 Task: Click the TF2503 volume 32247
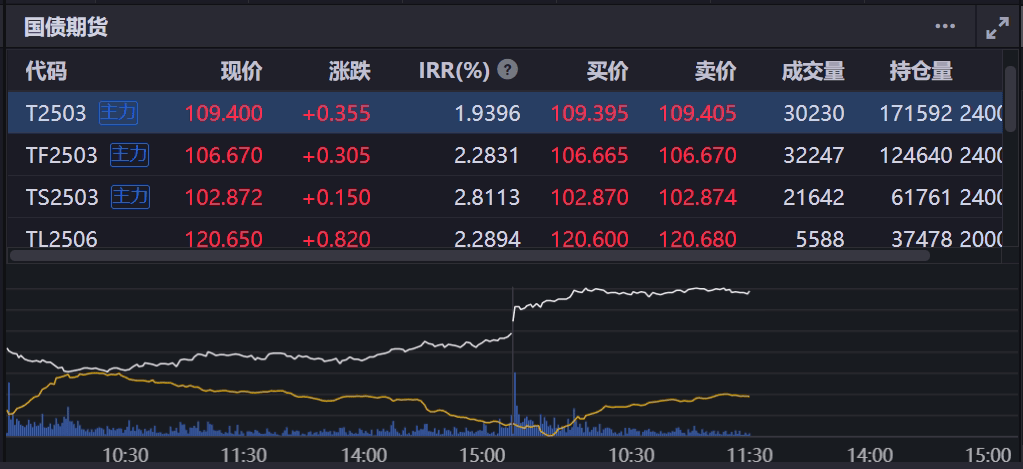coord(816,155)
